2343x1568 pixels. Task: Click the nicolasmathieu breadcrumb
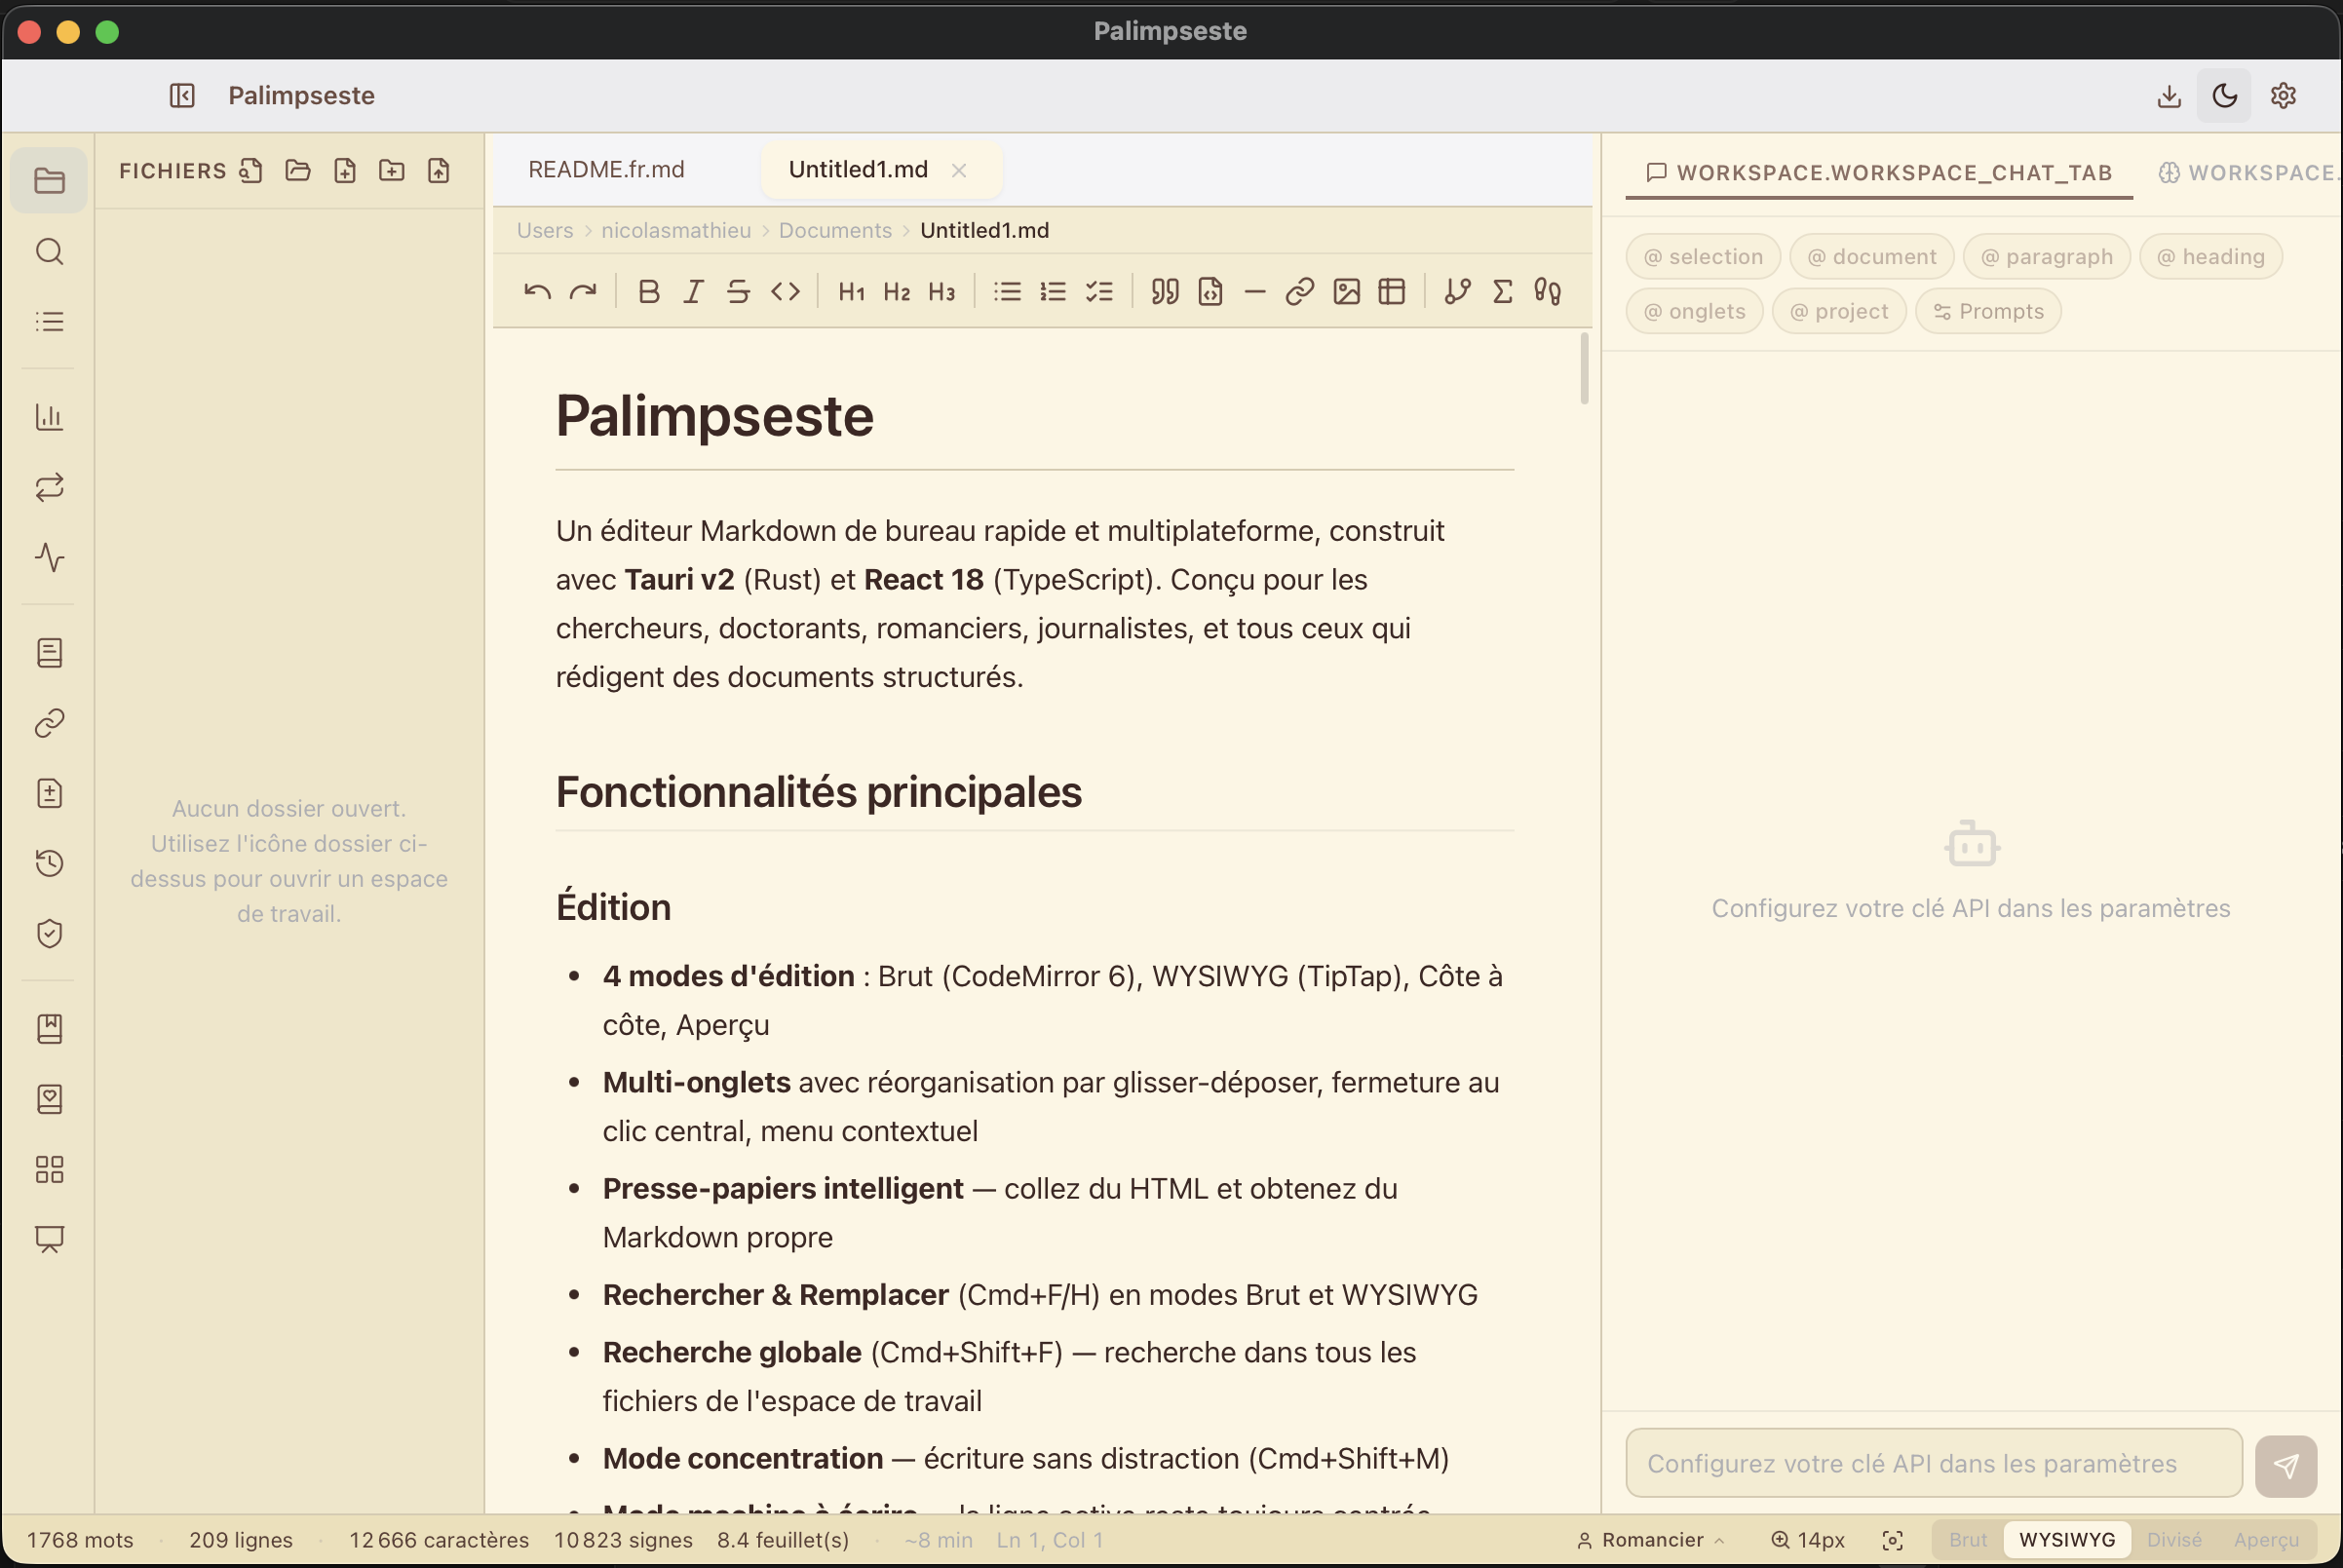676,230
